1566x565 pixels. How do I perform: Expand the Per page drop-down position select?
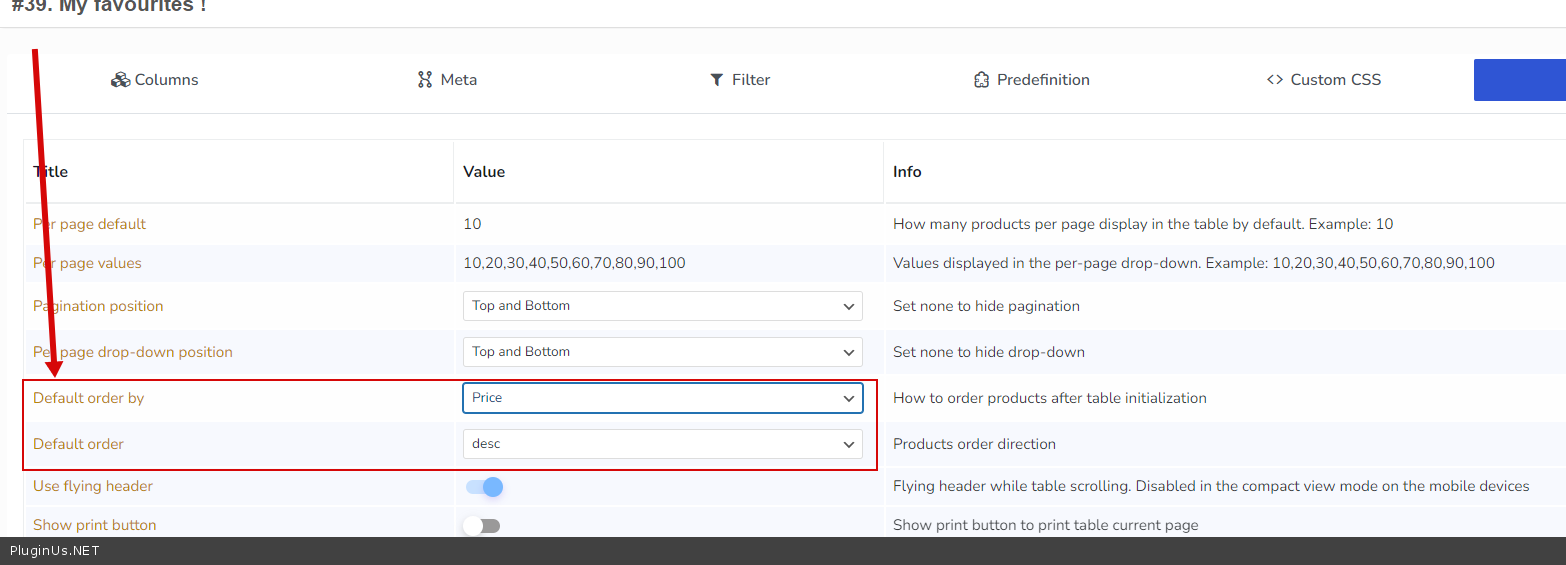[662, 352]
